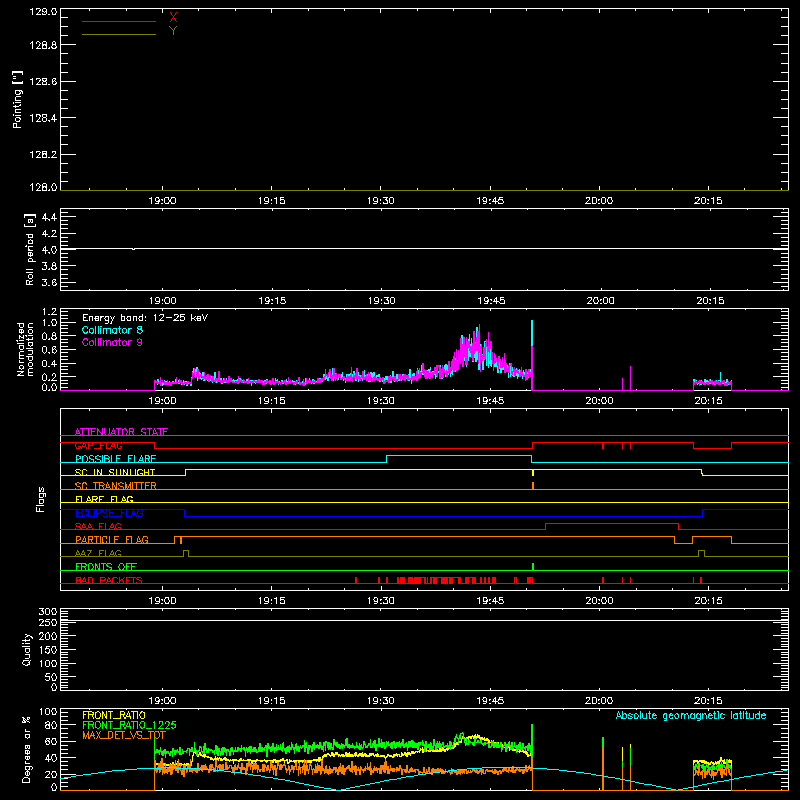Click the 19:30 time label under the Roll period plot
The image size is (800, 800).
tap(382, 301)
